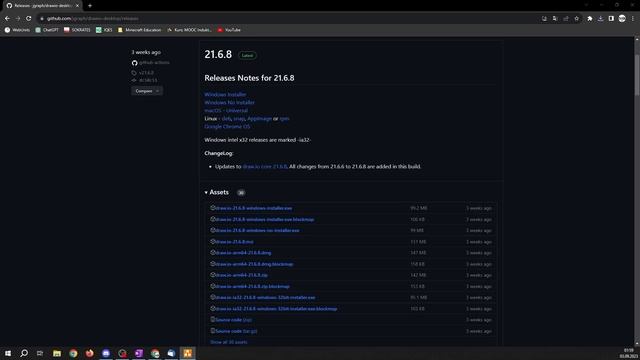Viewport: 640px width, 360px height.
Task: Open OneNote from the taskbar
Action: click(138, 353)
